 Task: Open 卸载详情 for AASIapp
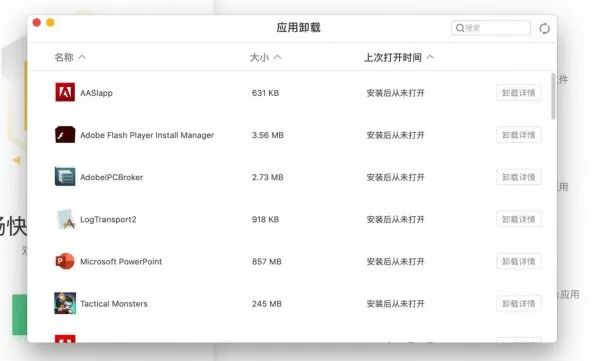518,93
